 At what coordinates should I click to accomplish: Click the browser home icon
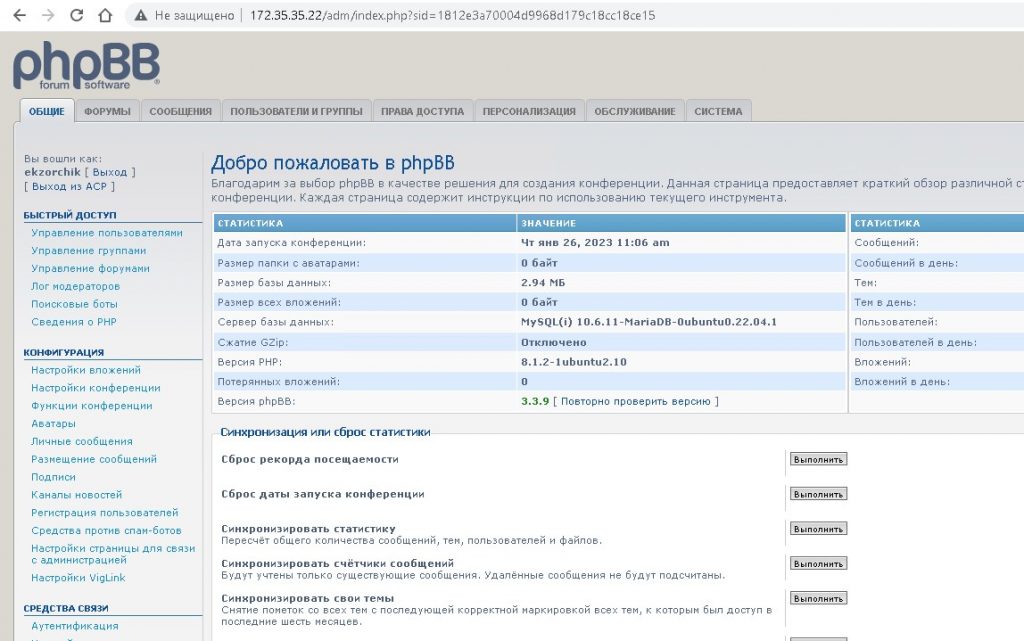(105, 16)
